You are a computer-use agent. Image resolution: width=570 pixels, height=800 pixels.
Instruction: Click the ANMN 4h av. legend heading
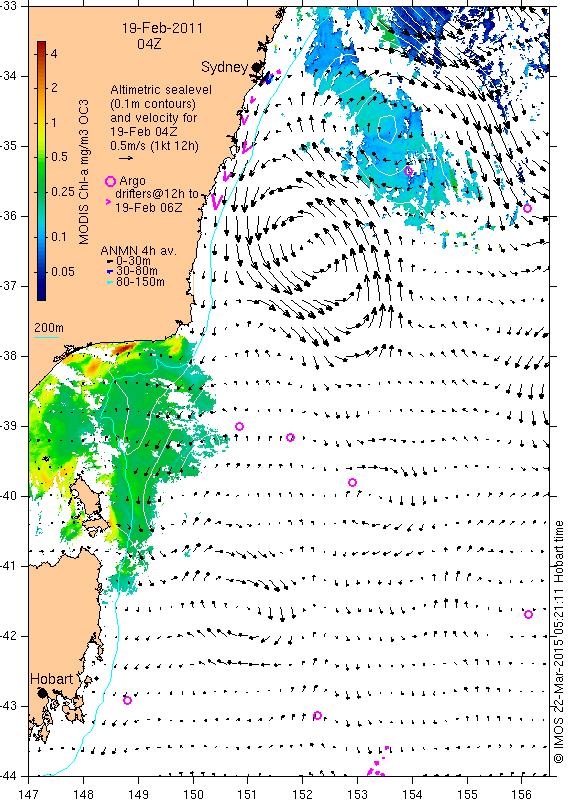138,251
